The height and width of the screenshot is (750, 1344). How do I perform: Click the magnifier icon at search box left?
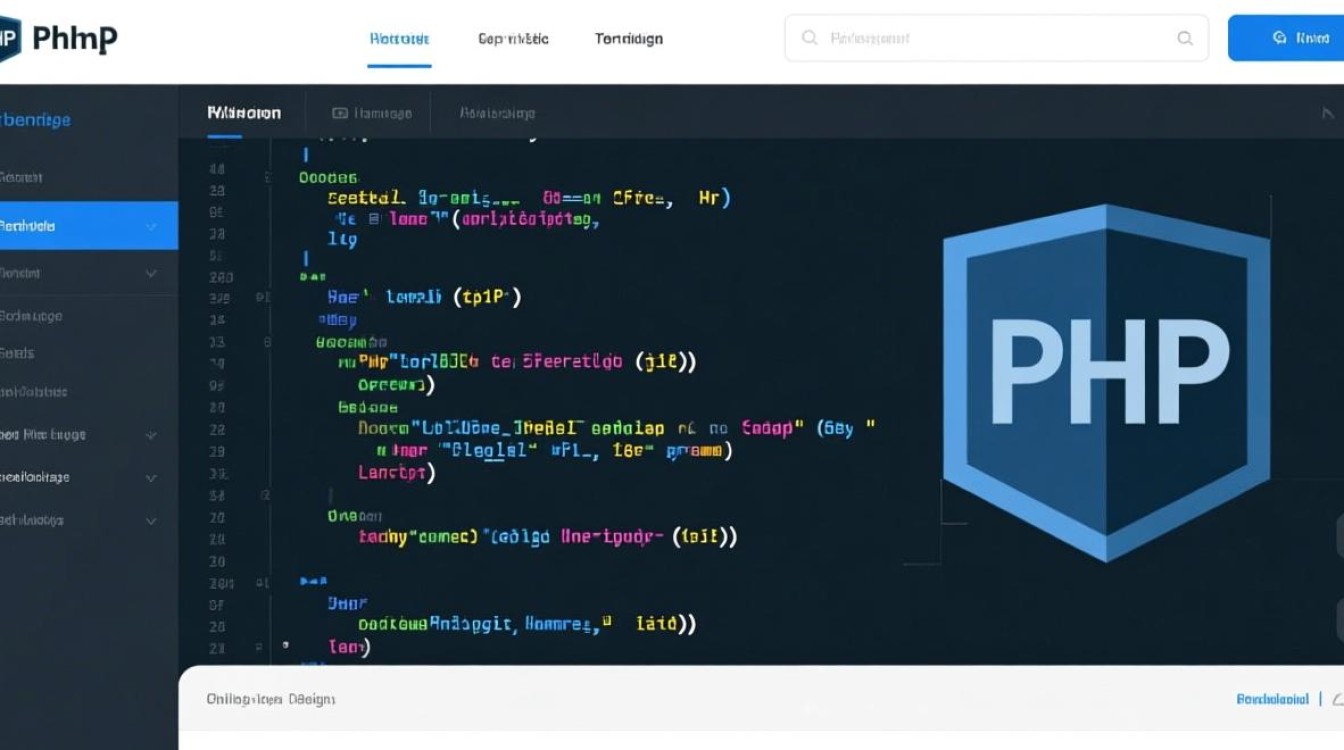pos(809,38)
